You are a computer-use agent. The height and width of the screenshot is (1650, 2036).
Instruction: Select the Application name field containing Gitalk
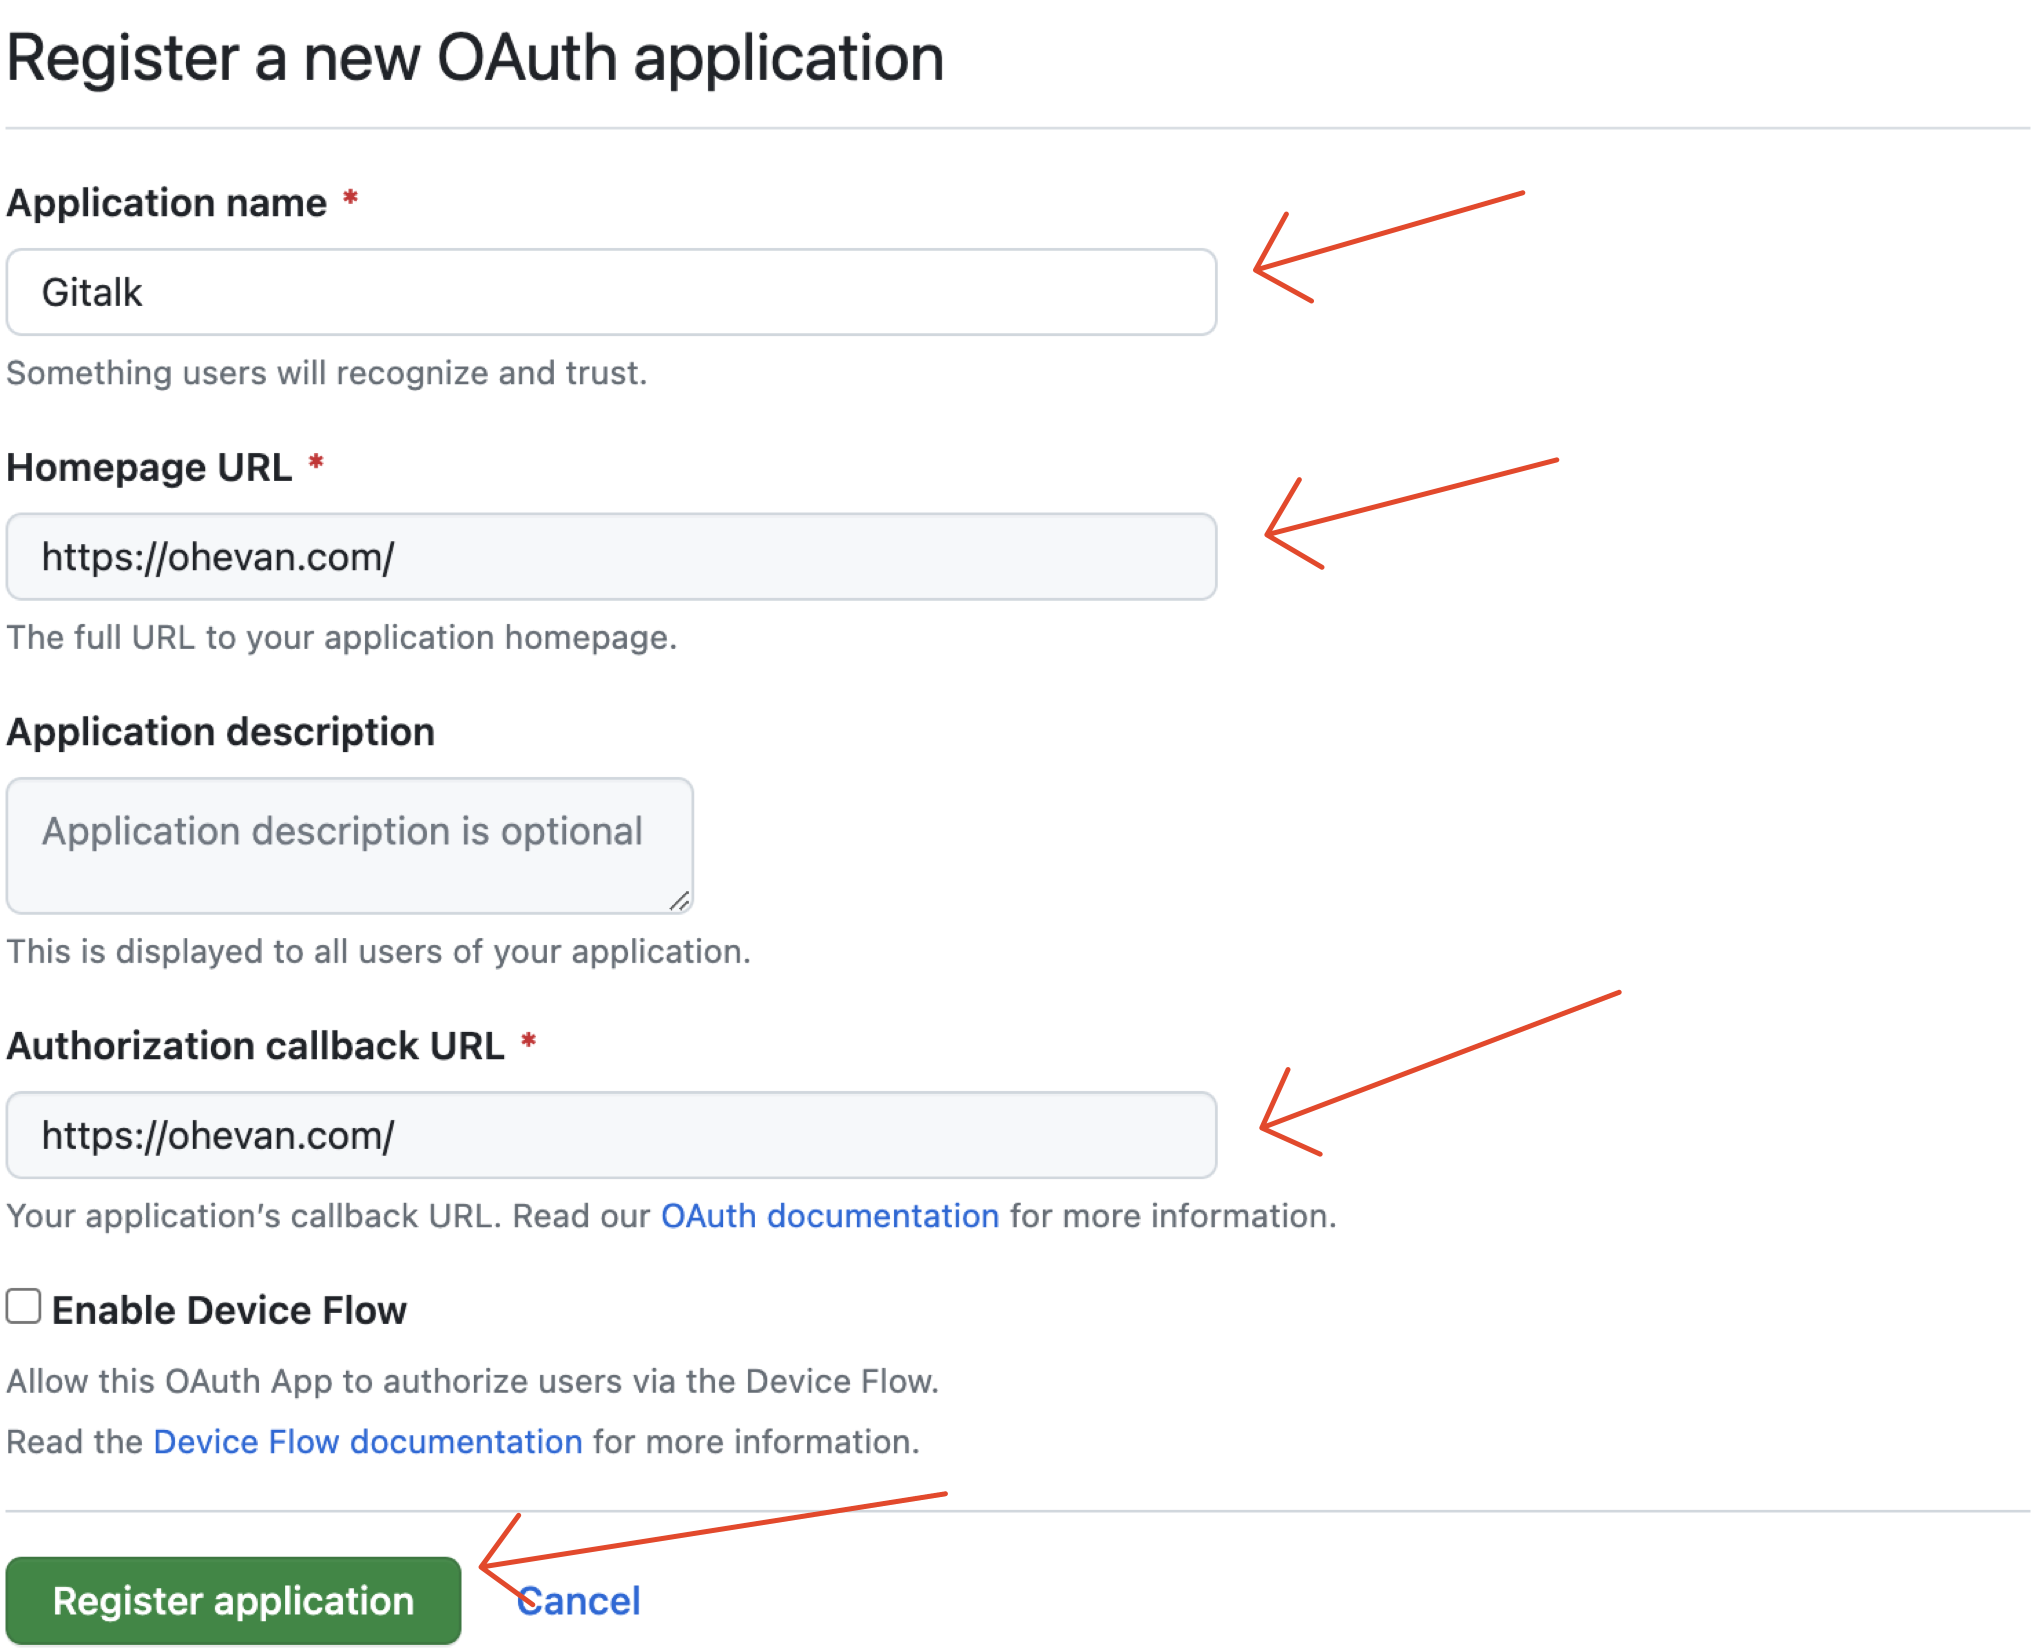[610, 292]
